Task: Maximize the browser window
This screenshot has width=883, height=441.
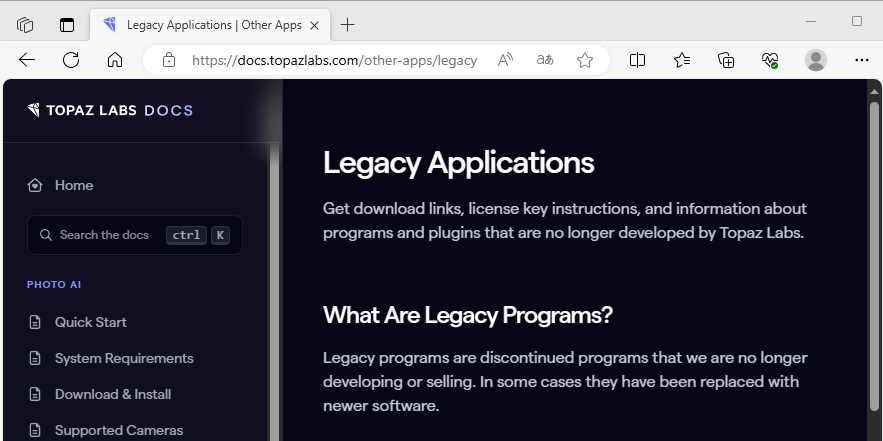Action: (x=857, y=21)
